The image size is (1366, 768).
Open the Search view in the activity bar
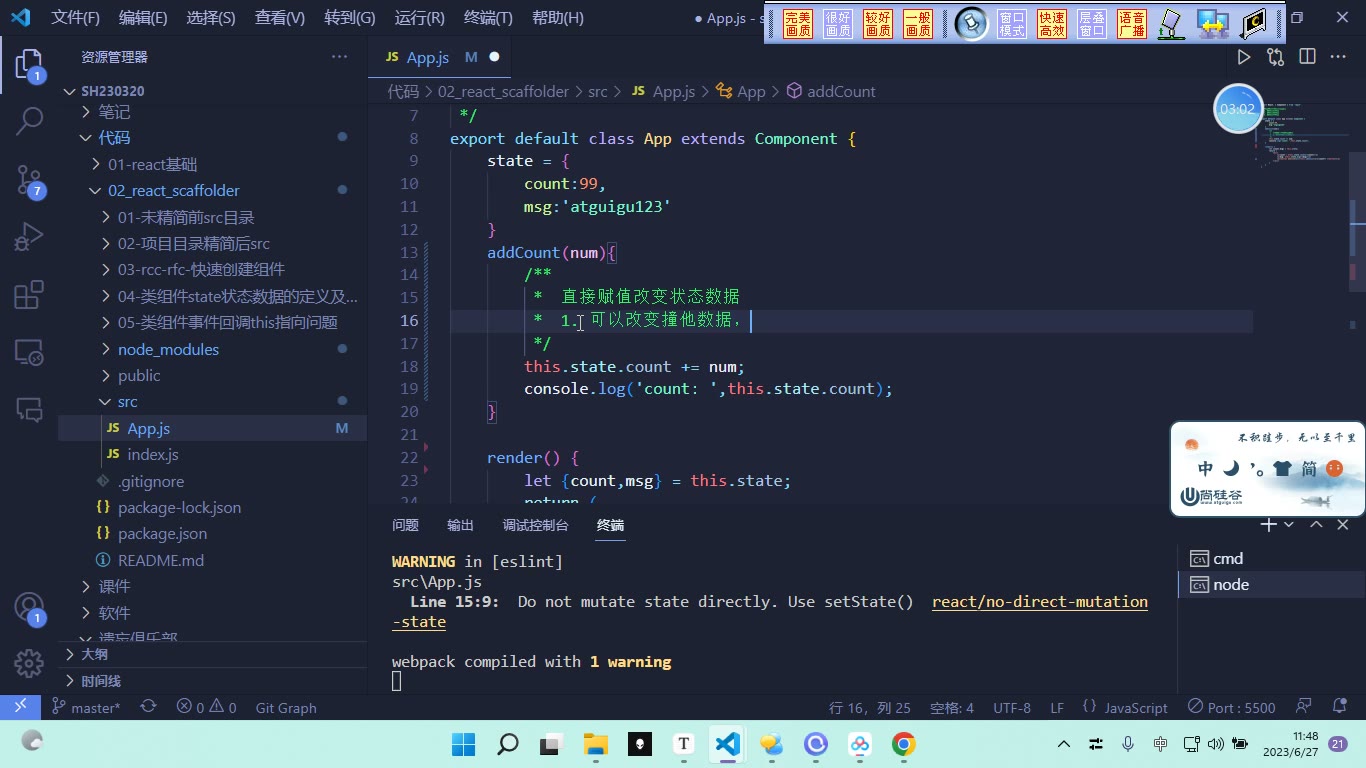tap(29, 122)
